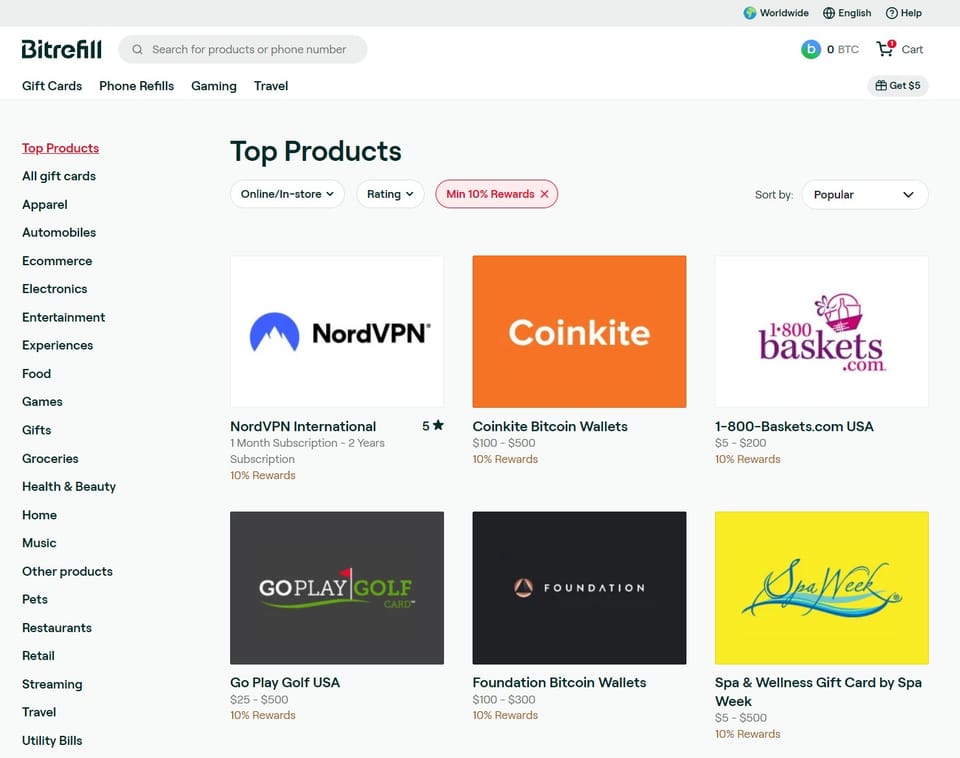The image size is (960, 758).
Task: Select Music category
Action: (39, 543)
